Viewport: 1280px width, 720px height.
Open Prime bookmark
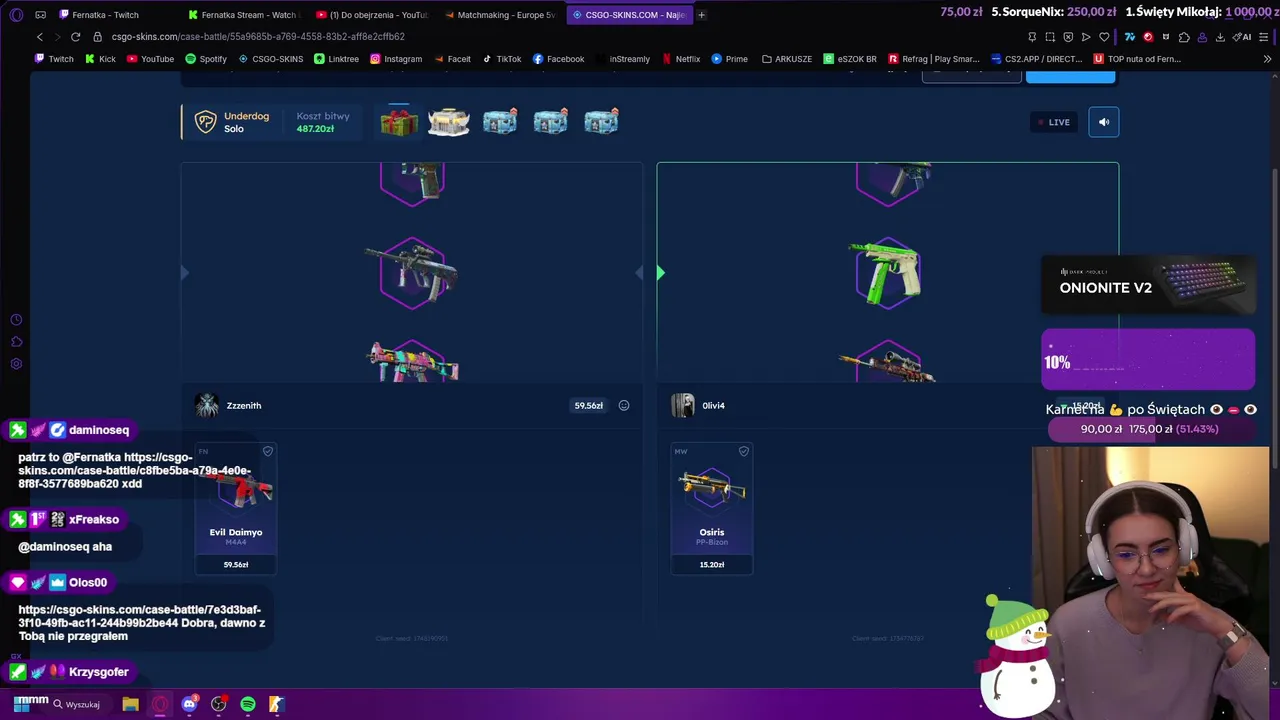coord(730,59)
